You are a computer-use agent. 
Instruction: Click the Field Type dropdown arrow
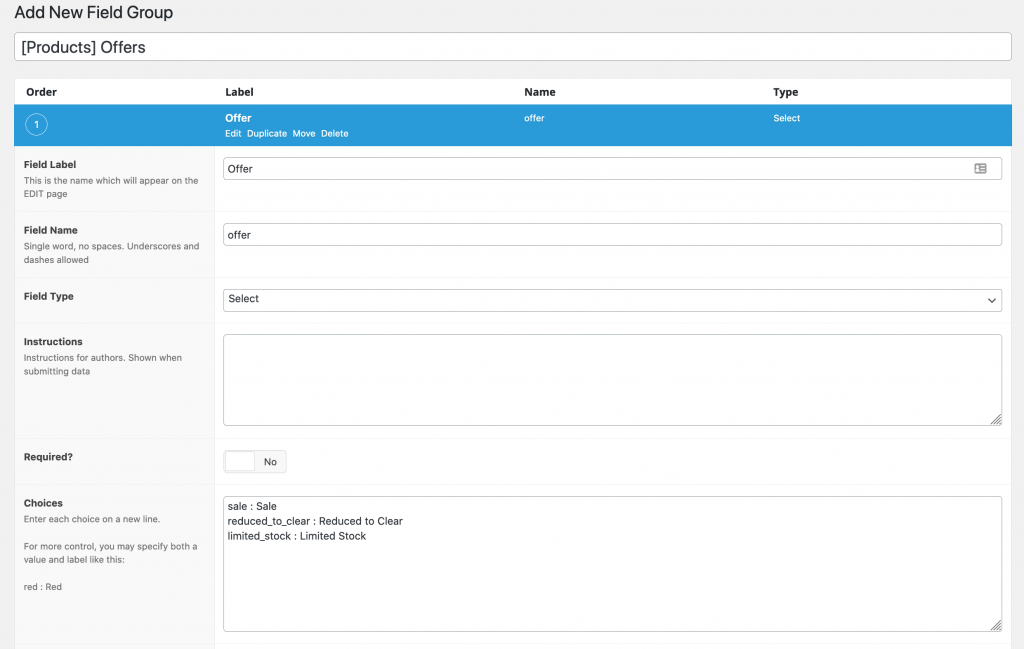991,300
